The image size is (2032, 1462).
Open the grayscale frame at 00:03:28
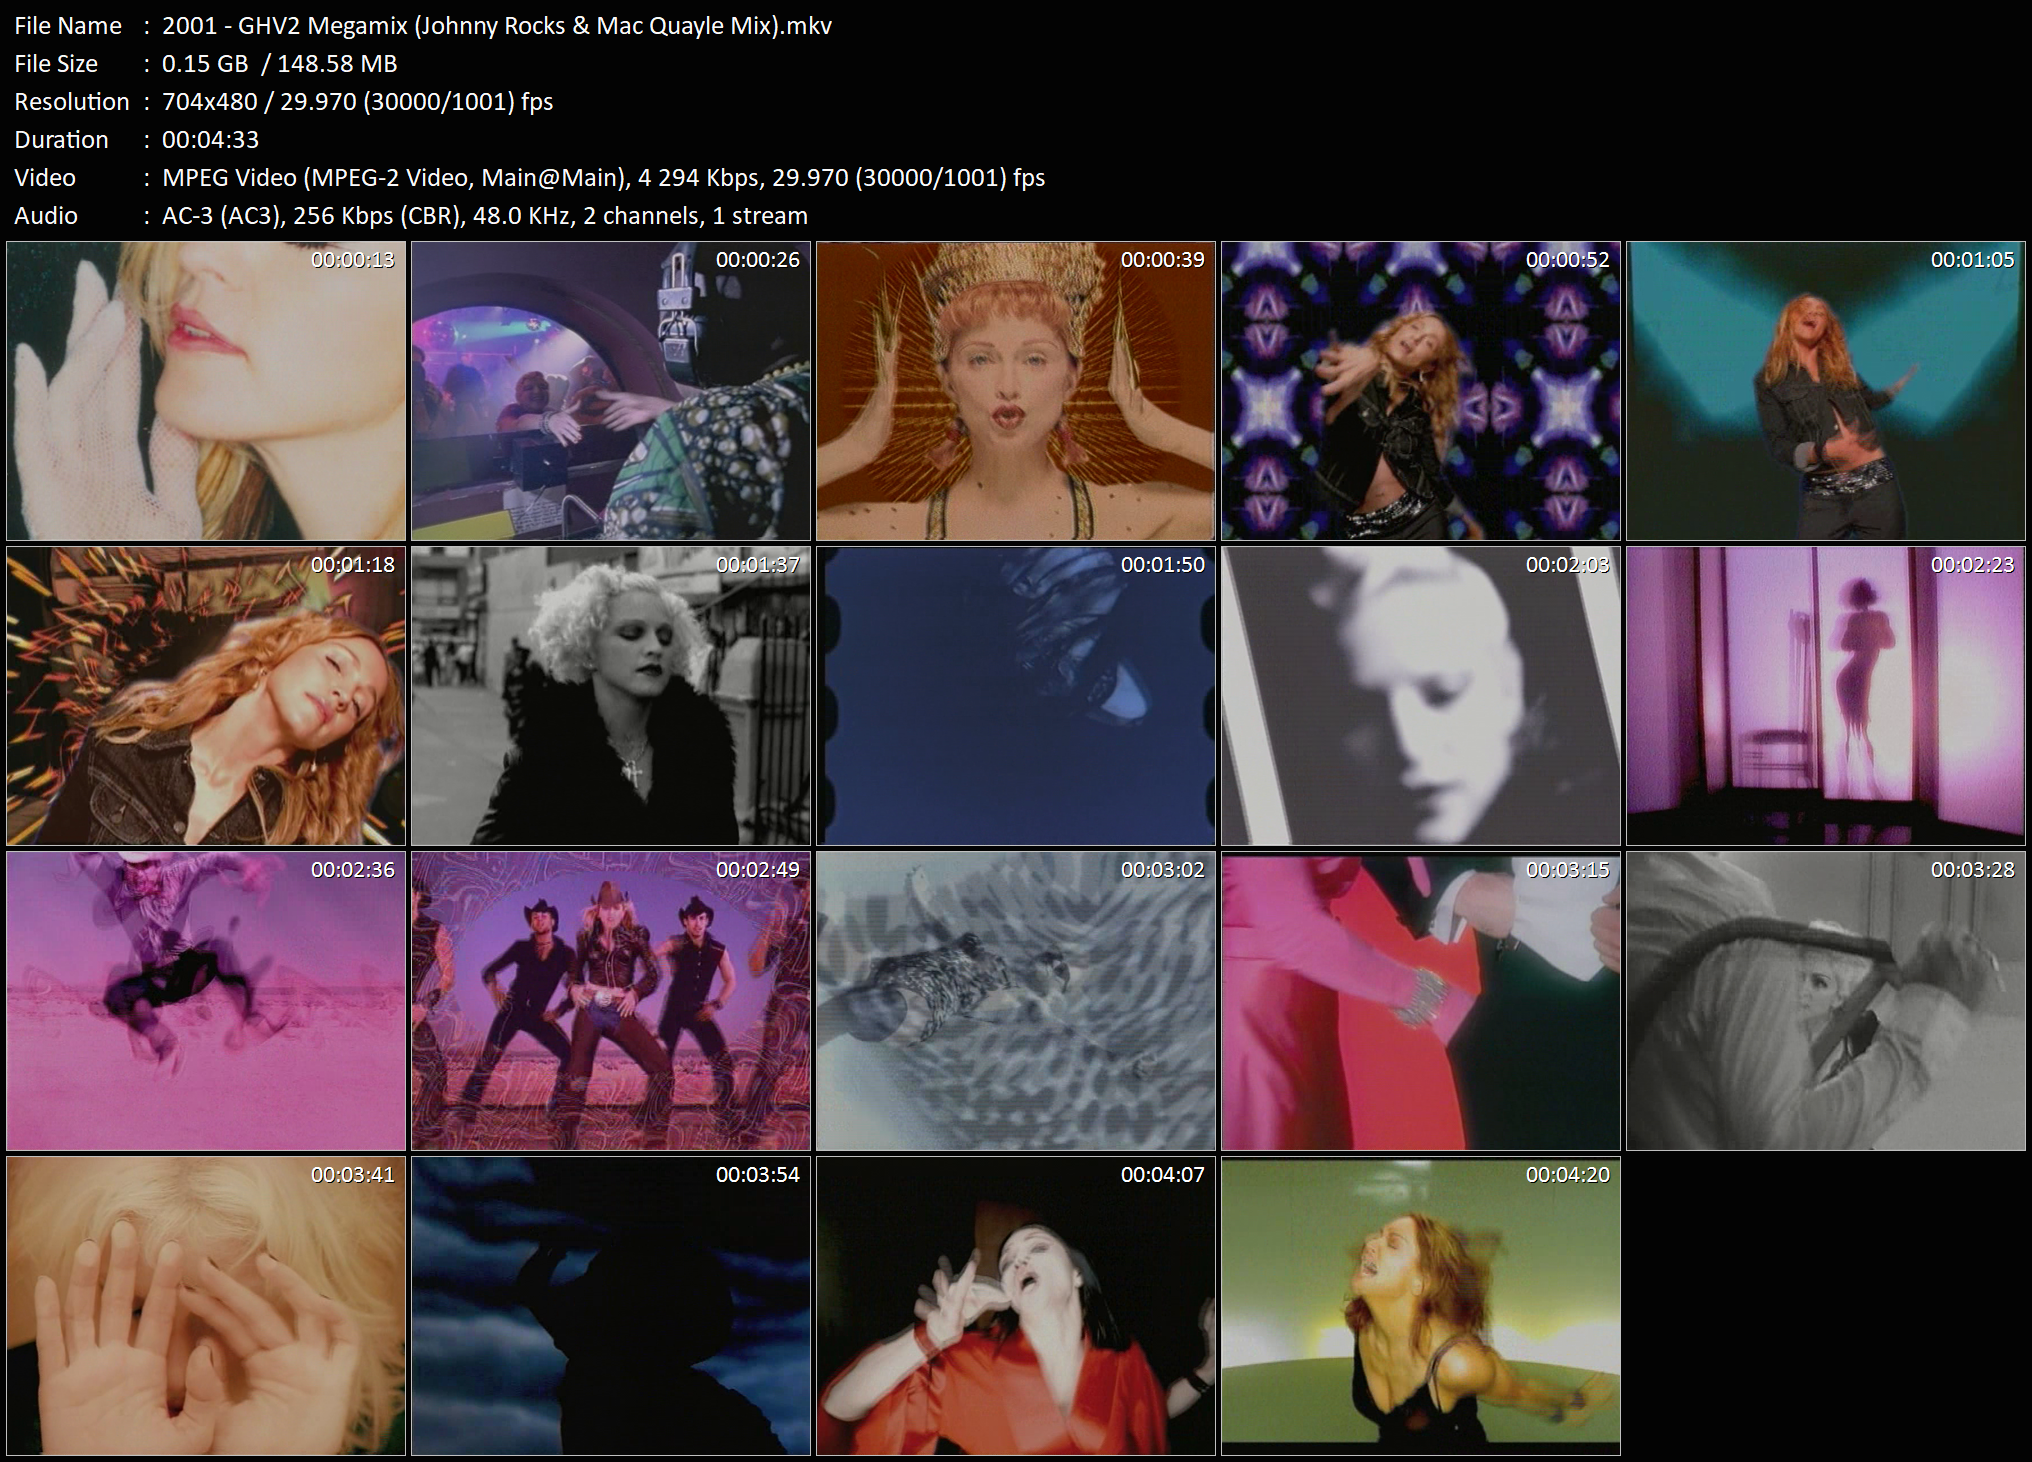[x=1826, y=1001]
